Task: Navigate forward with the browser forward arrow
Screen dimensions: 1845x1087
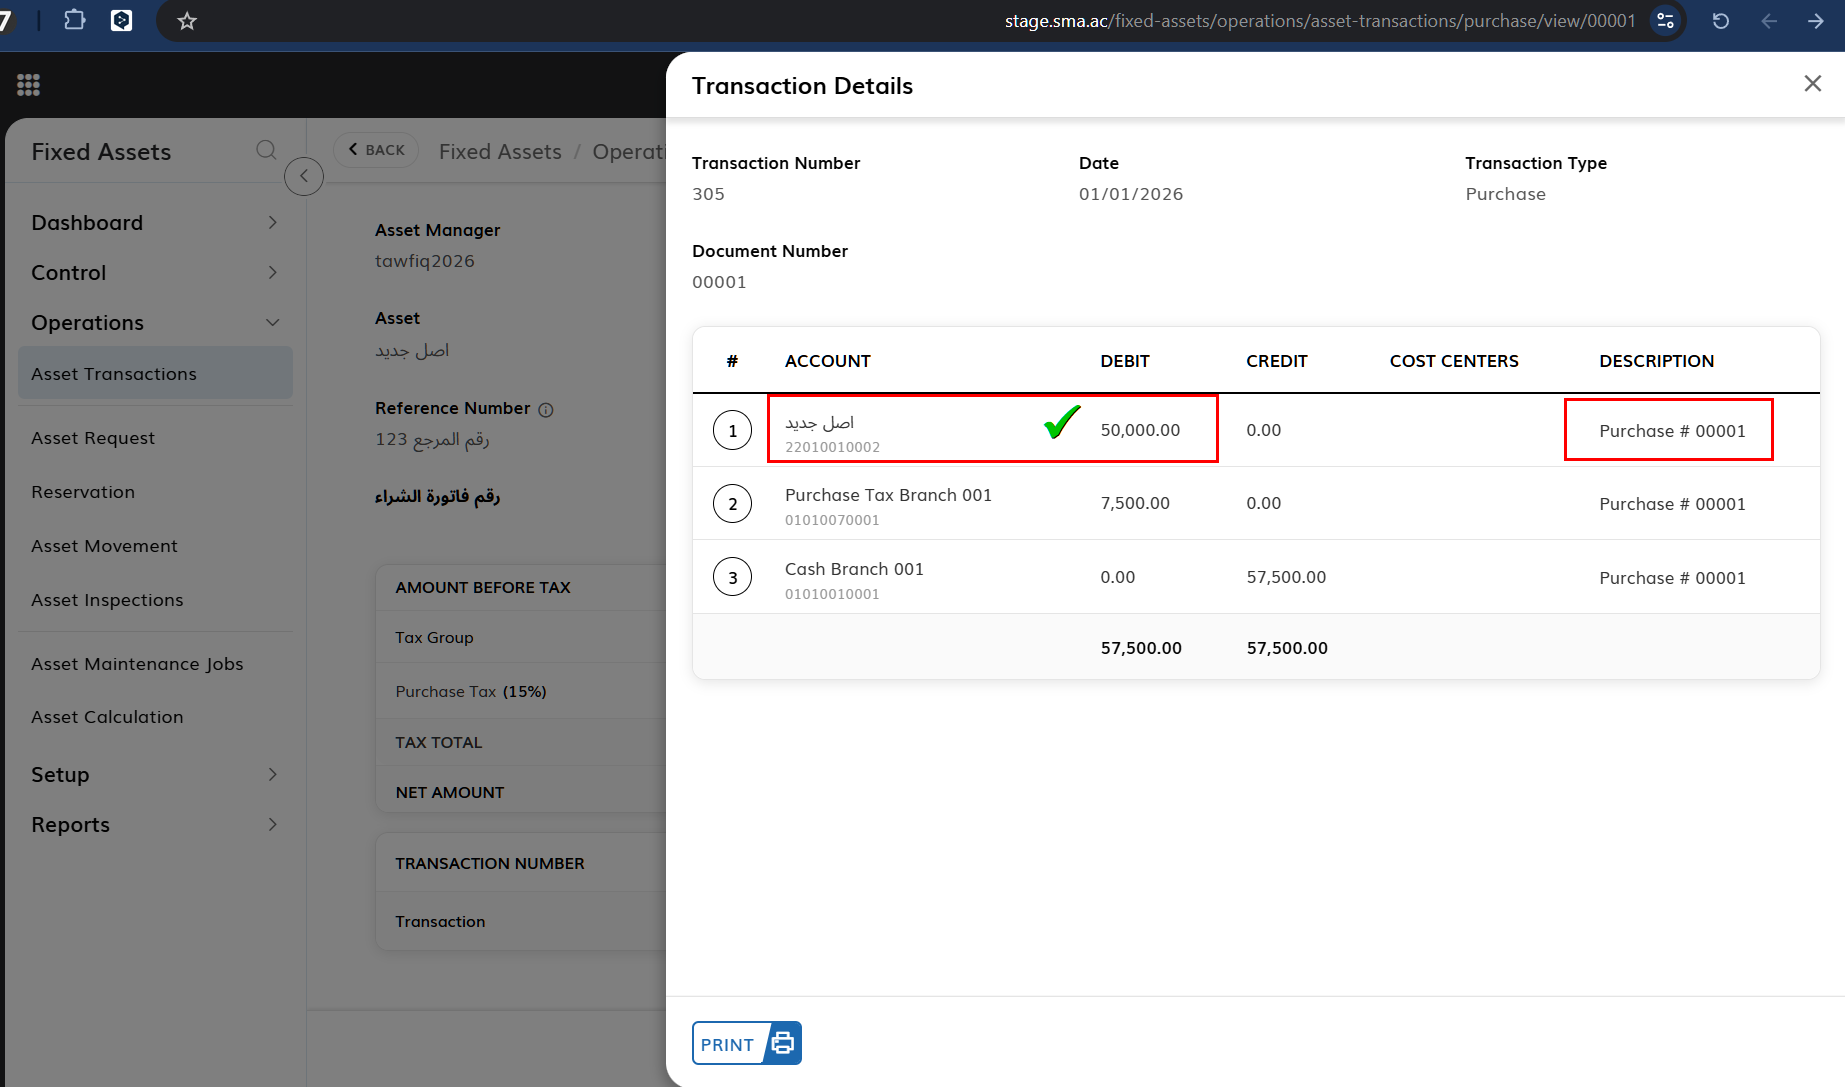Action: click(1816, 20)
